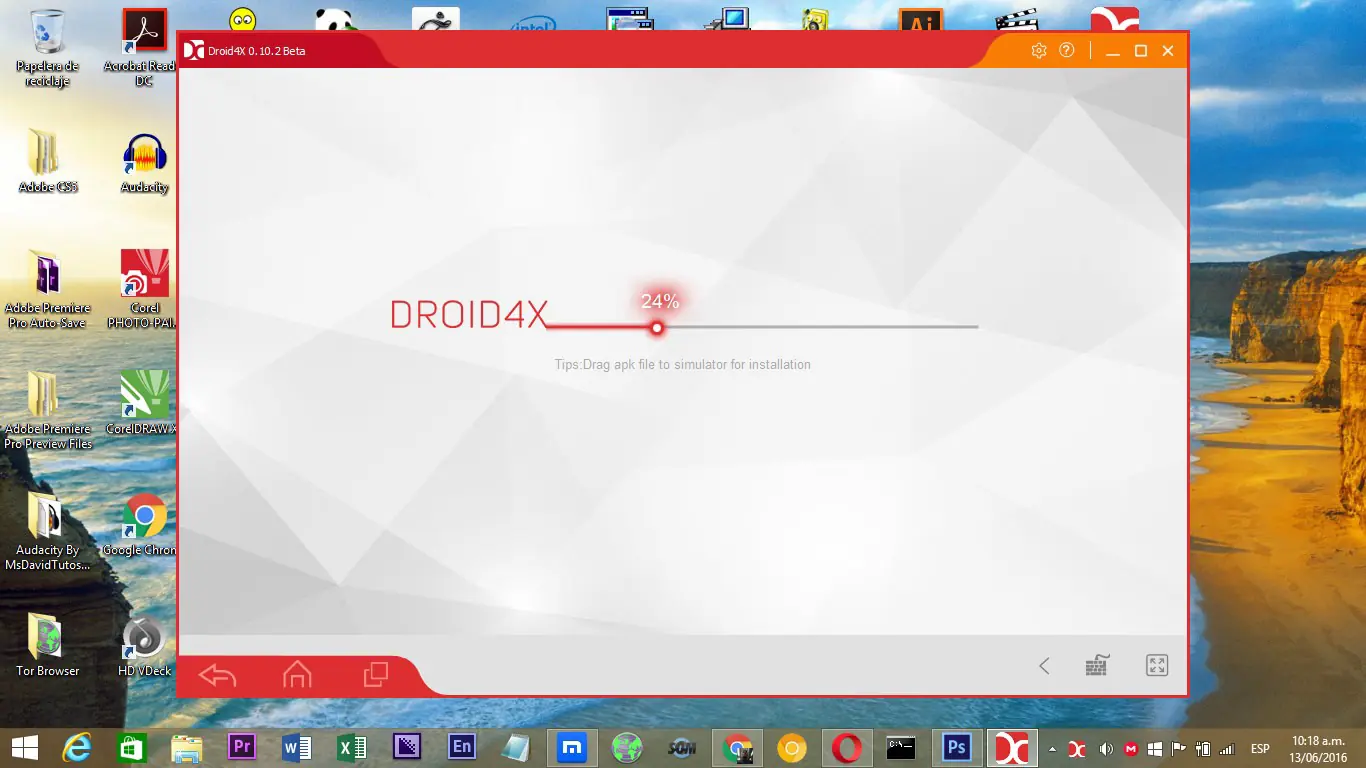
Task: Select the Audacity desktop shortcut
Action: [x=144, y=162]
